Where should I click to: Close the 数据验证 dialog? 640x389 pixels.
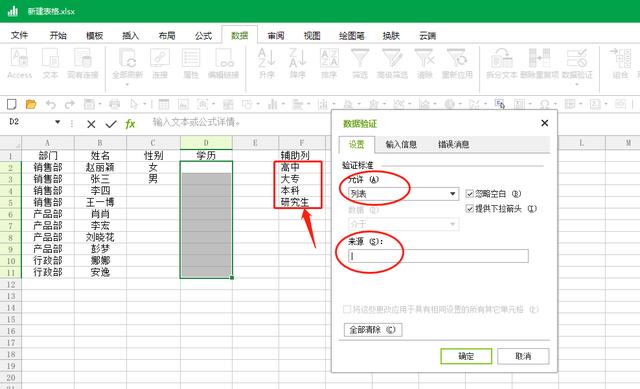(544, 123)
